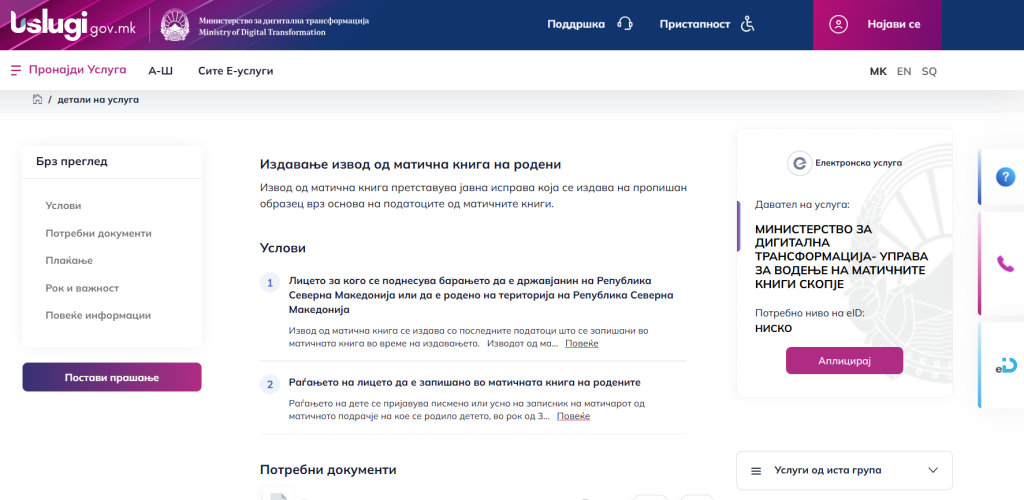Click the Ministry of Digital Transformation emblem

174,25
